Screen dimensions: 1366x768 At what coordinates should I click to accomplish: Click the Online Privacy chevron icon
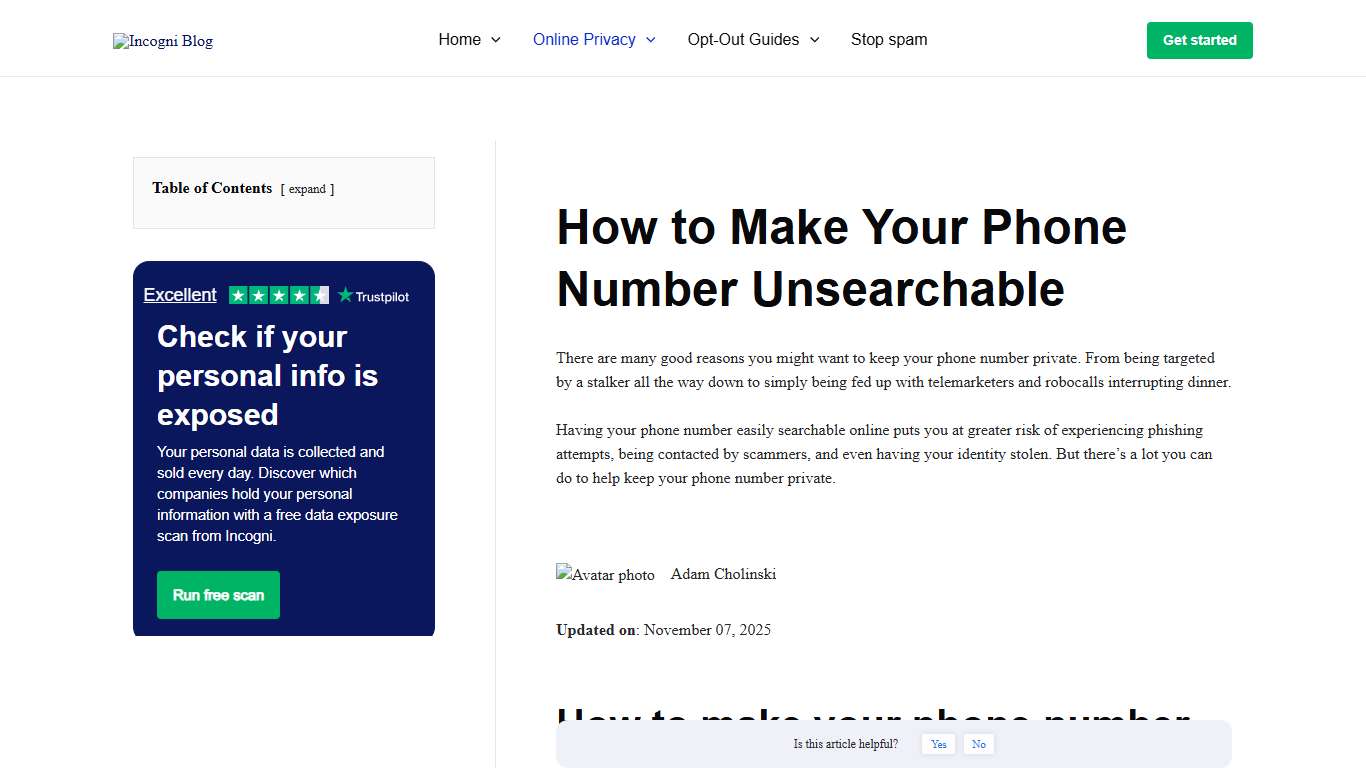[650, 40]
